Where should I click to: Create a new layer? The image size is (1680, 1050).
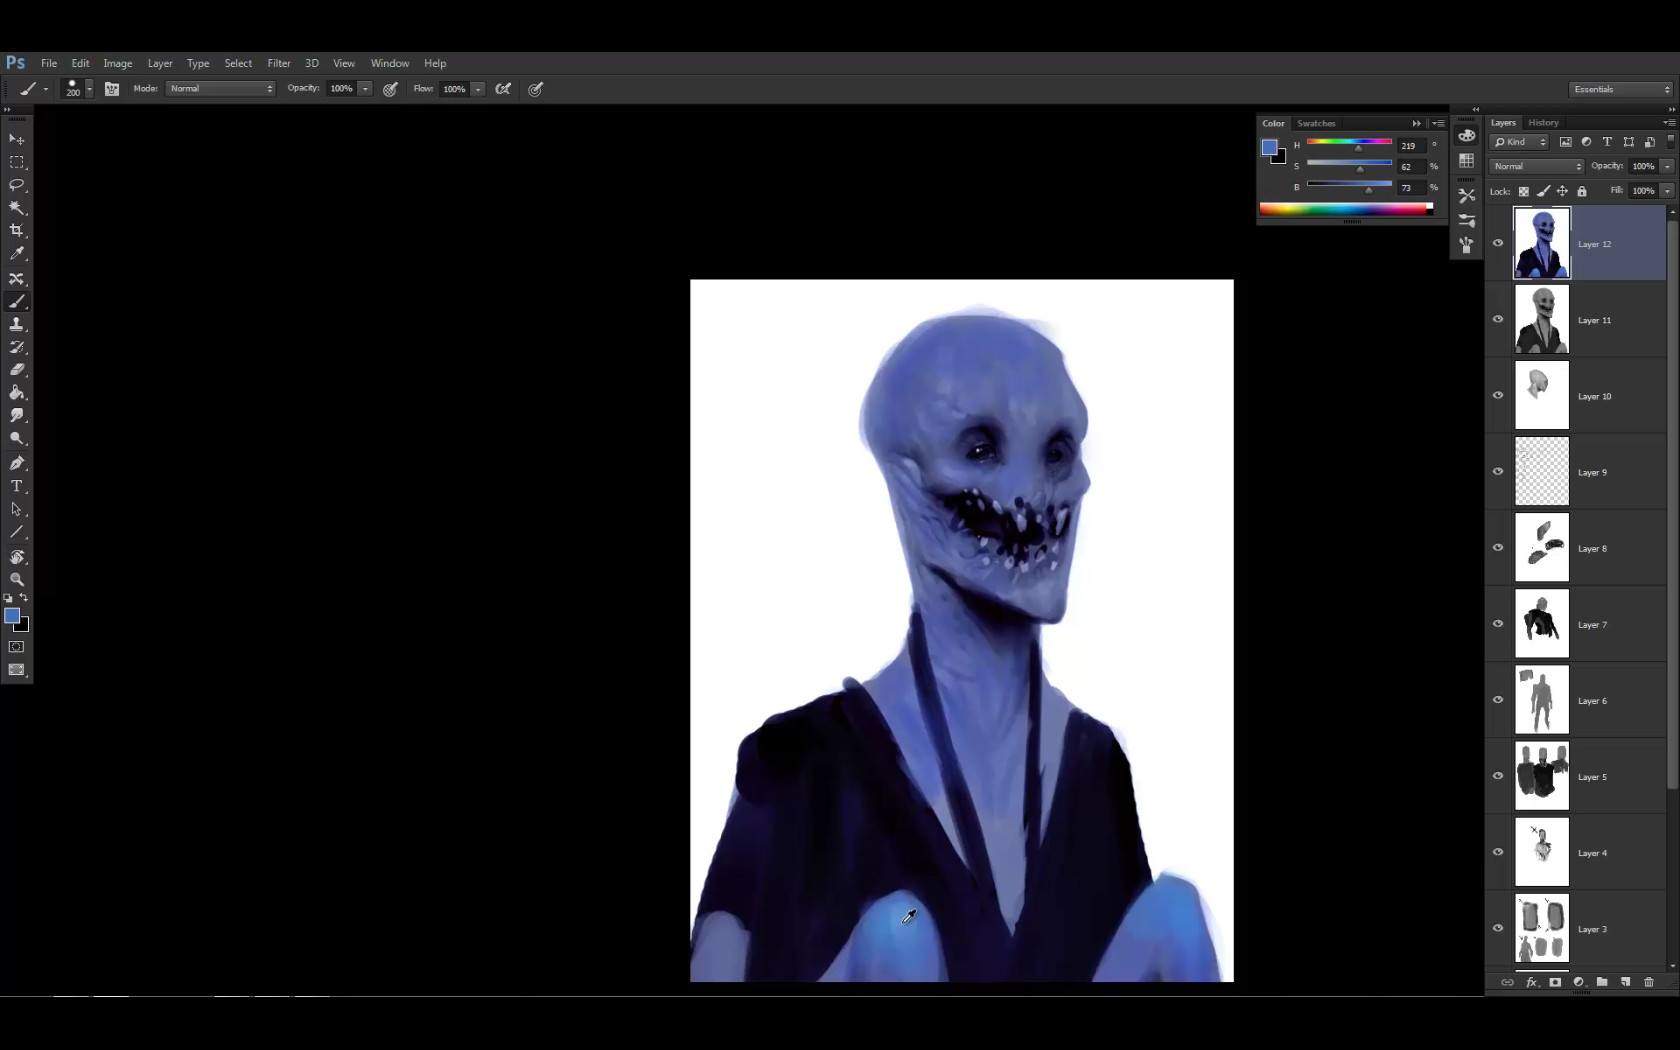tap(1625, 982)
